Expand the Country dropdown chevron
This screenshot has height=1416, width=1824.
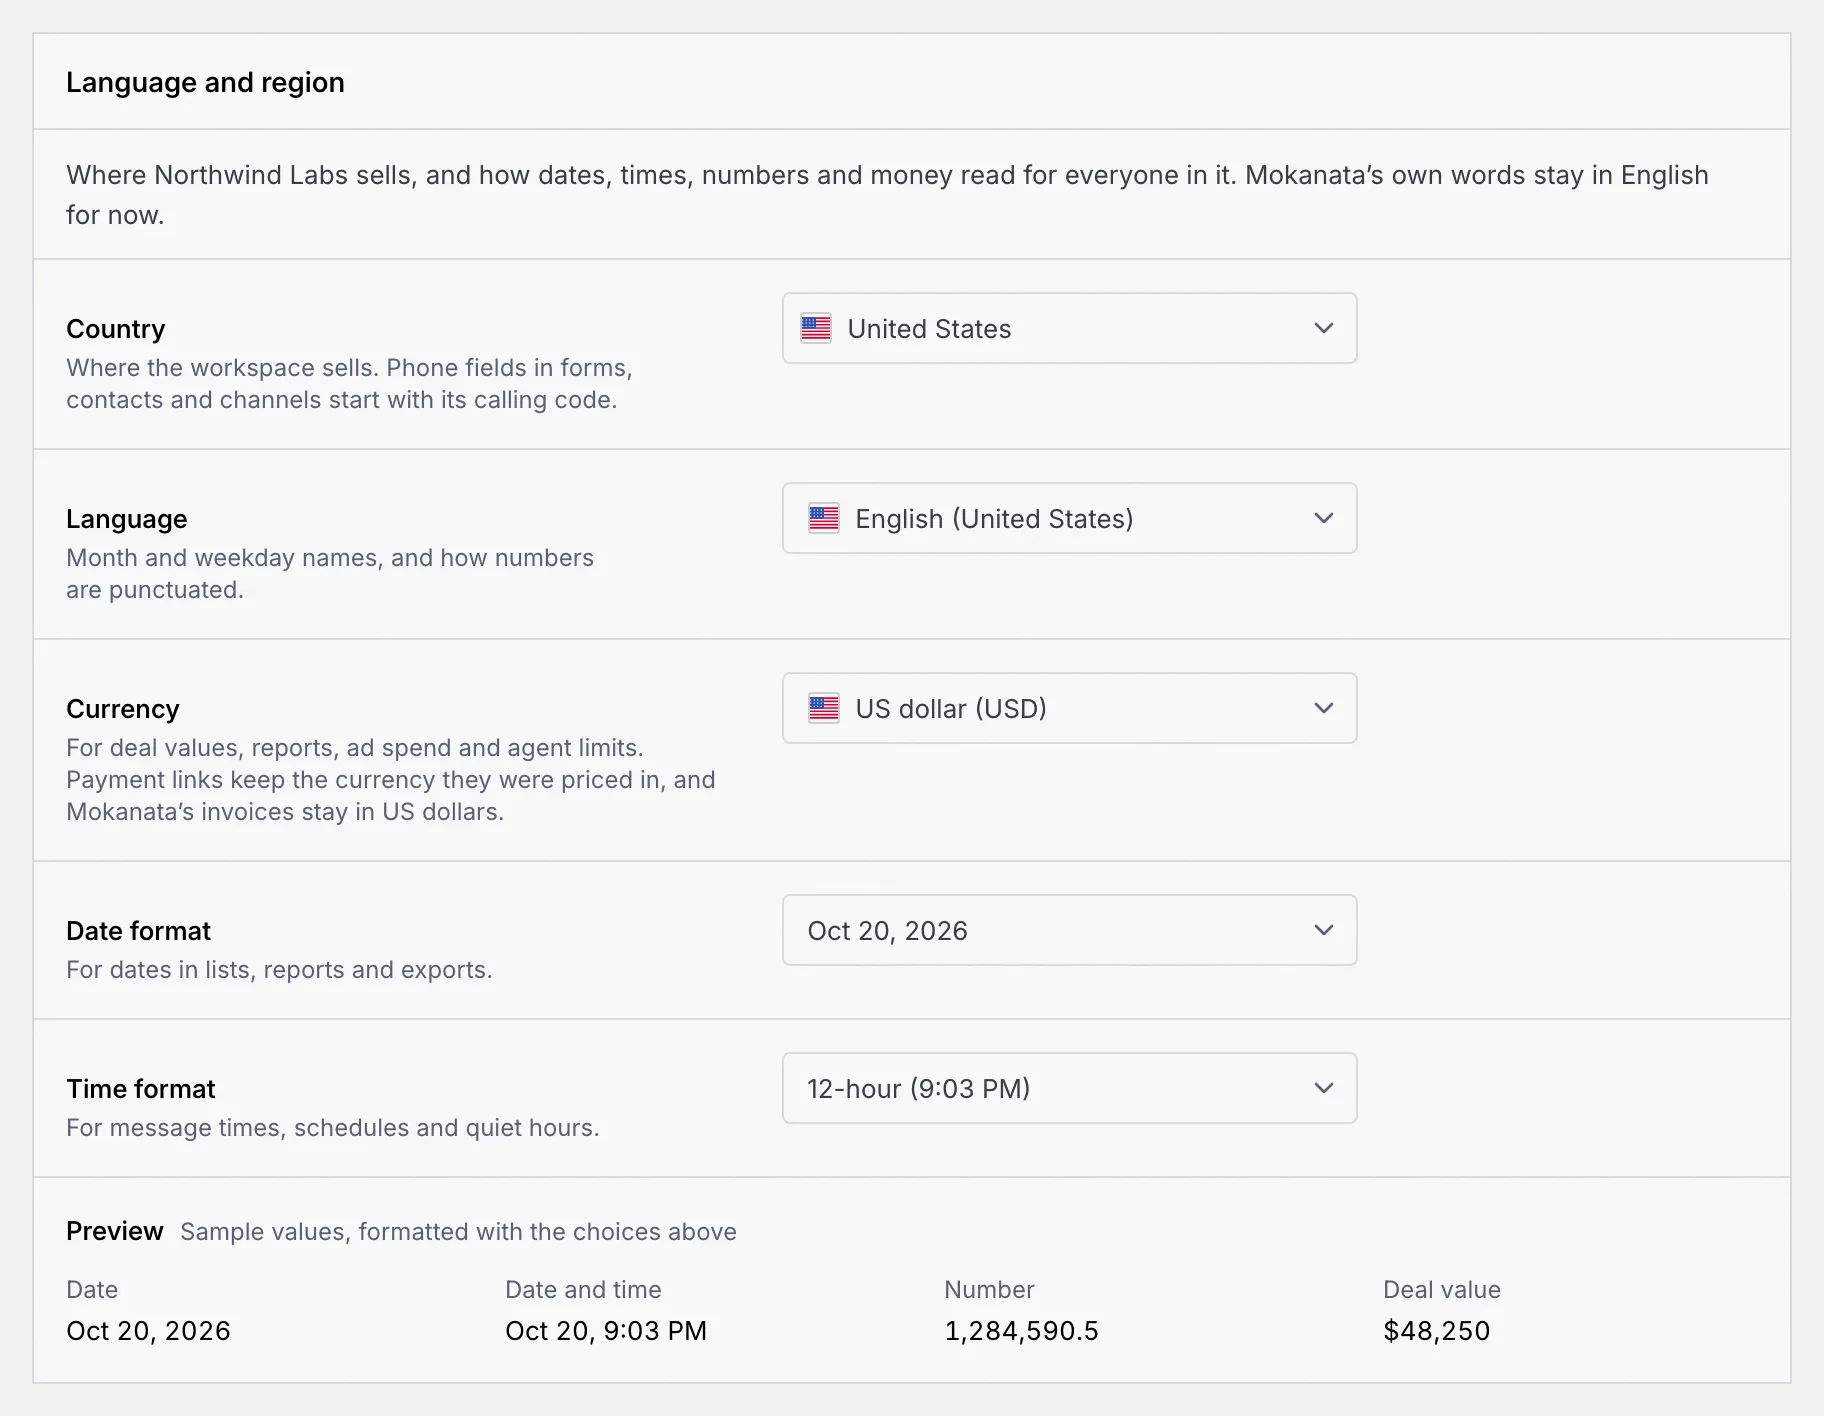pos(1324,328)
